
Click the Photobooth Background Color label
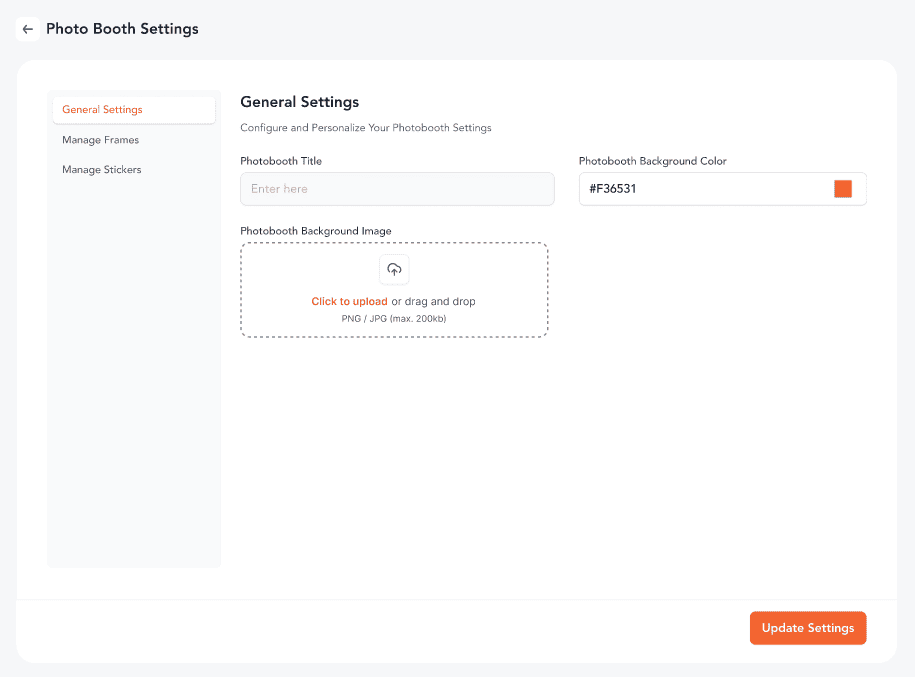(x=652, y=161)
